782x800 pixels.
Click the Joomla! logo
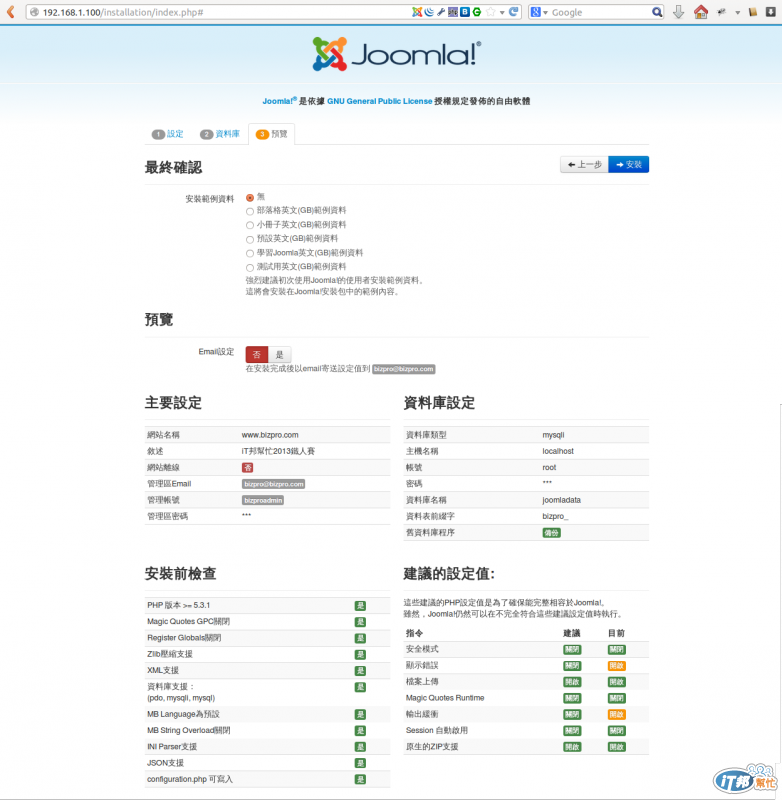pyautogui.click(x=396, y=54)
